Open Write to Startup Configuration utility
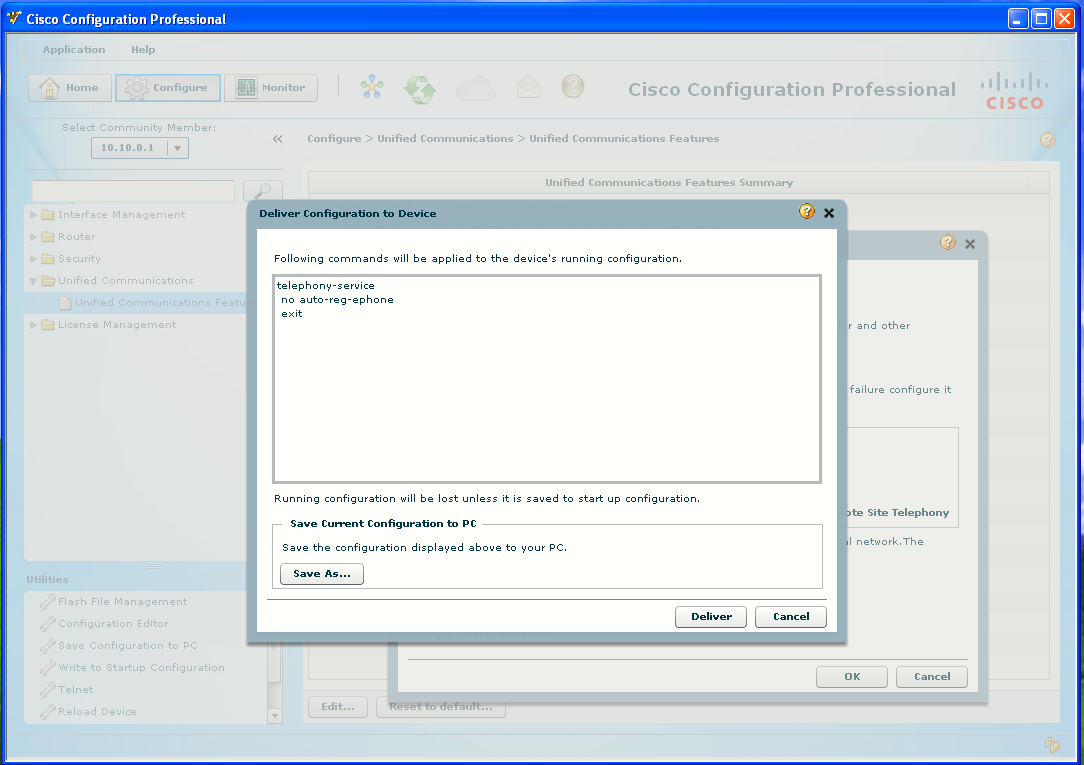 click(x=141, y=668)
